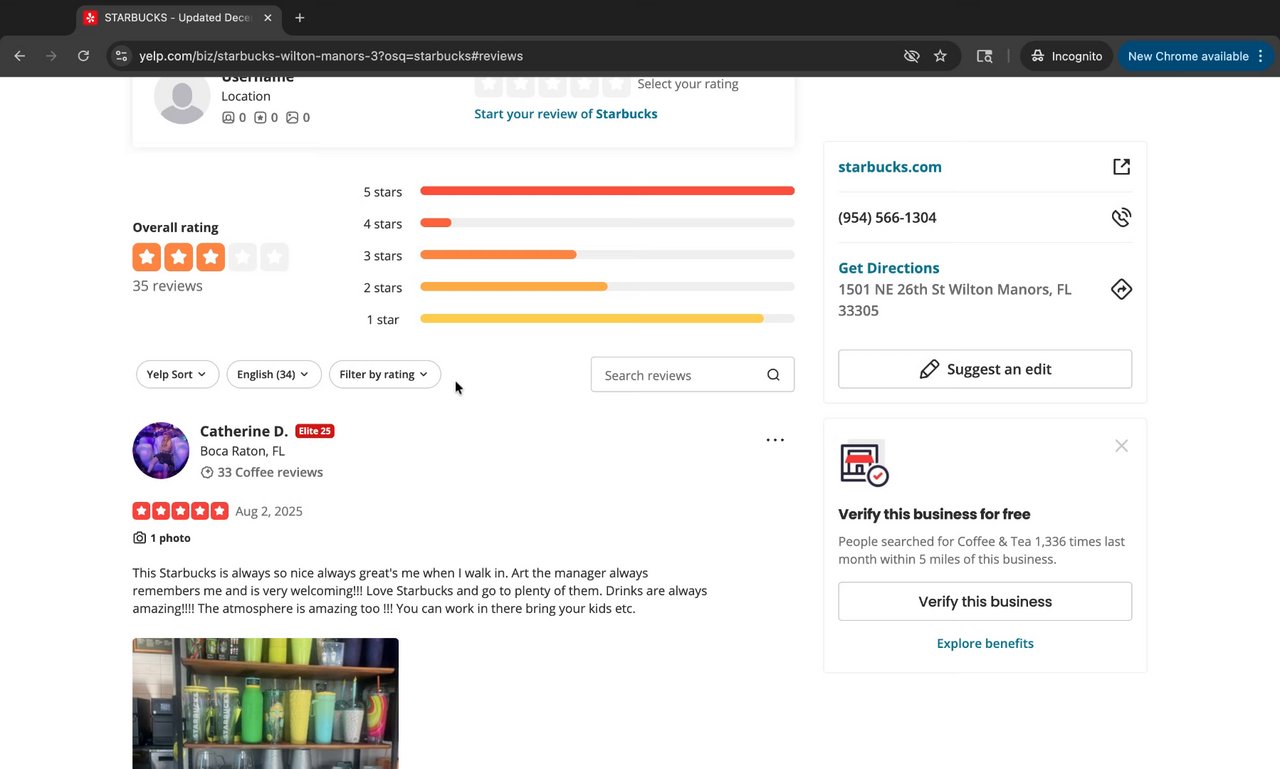Image resolution: width=1280 pixels, height=769 pixels.
Task: Open new tab with plus icon
Action: point(299,18)
